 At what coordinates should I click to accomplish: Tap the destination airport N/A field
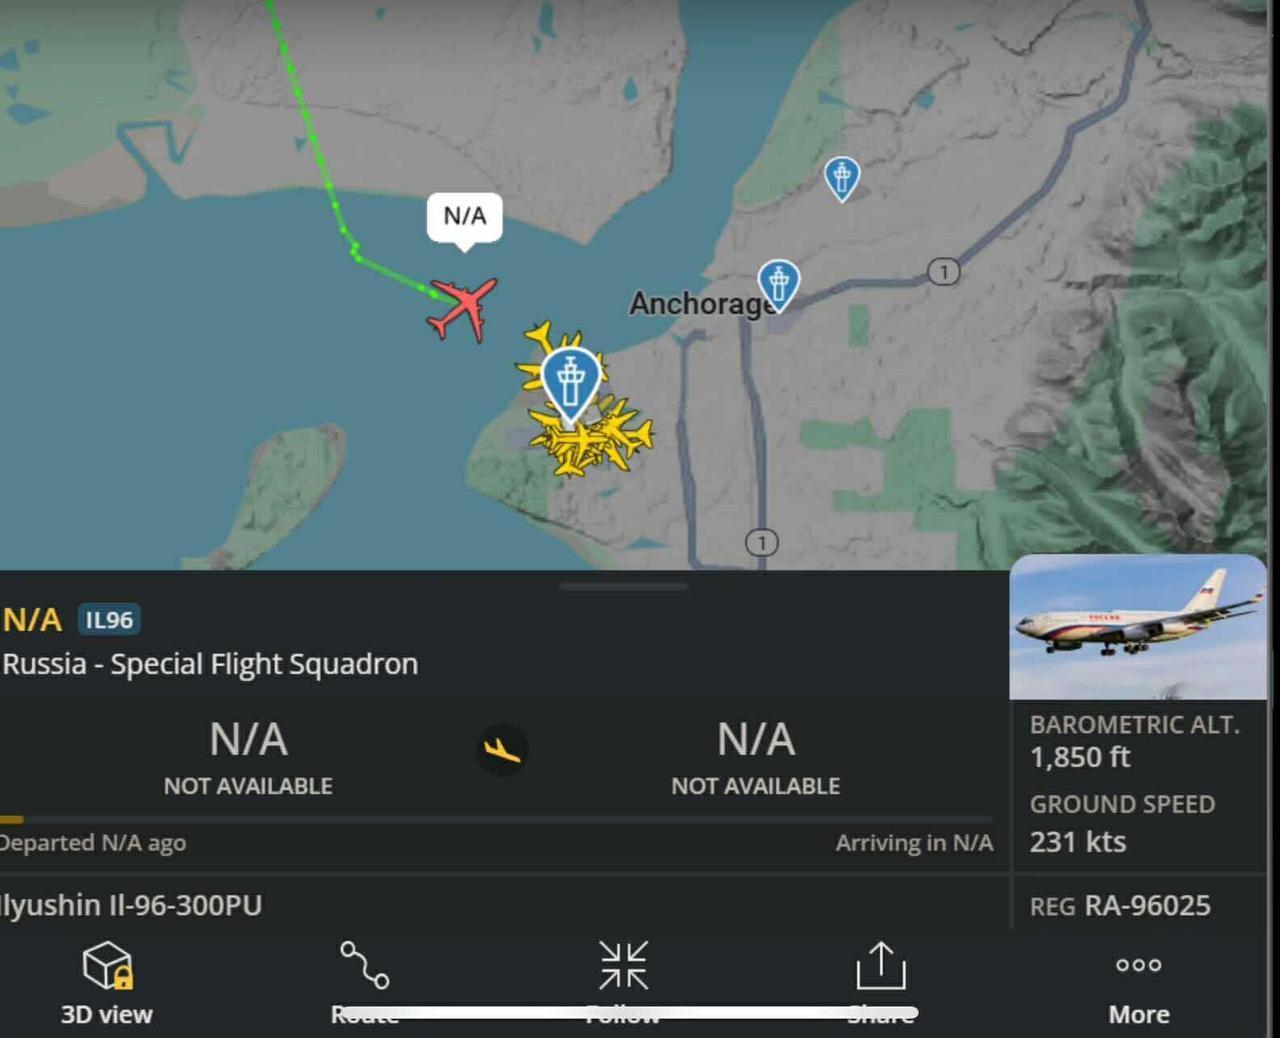756,757
